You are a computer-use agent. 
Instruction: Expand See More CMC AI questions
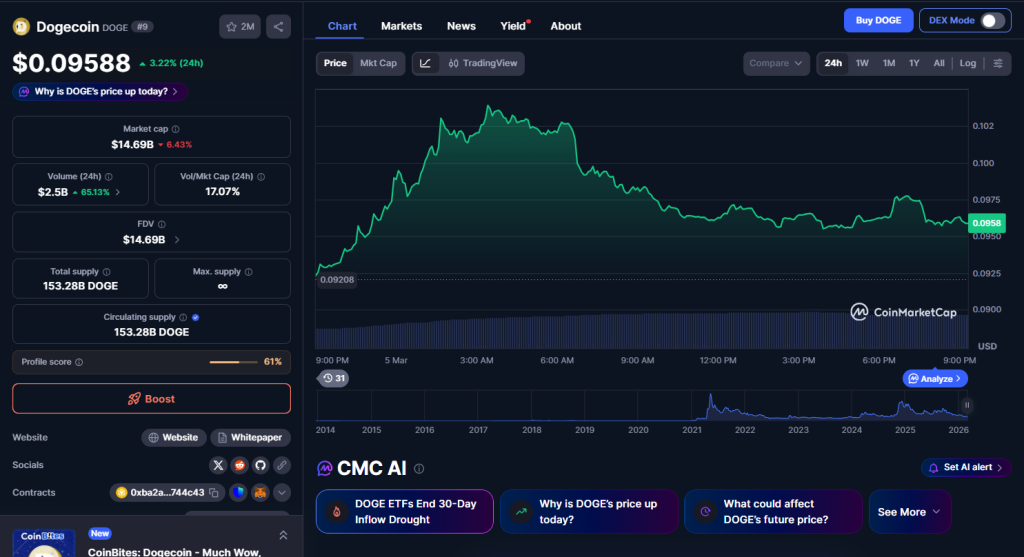point(909,512)
